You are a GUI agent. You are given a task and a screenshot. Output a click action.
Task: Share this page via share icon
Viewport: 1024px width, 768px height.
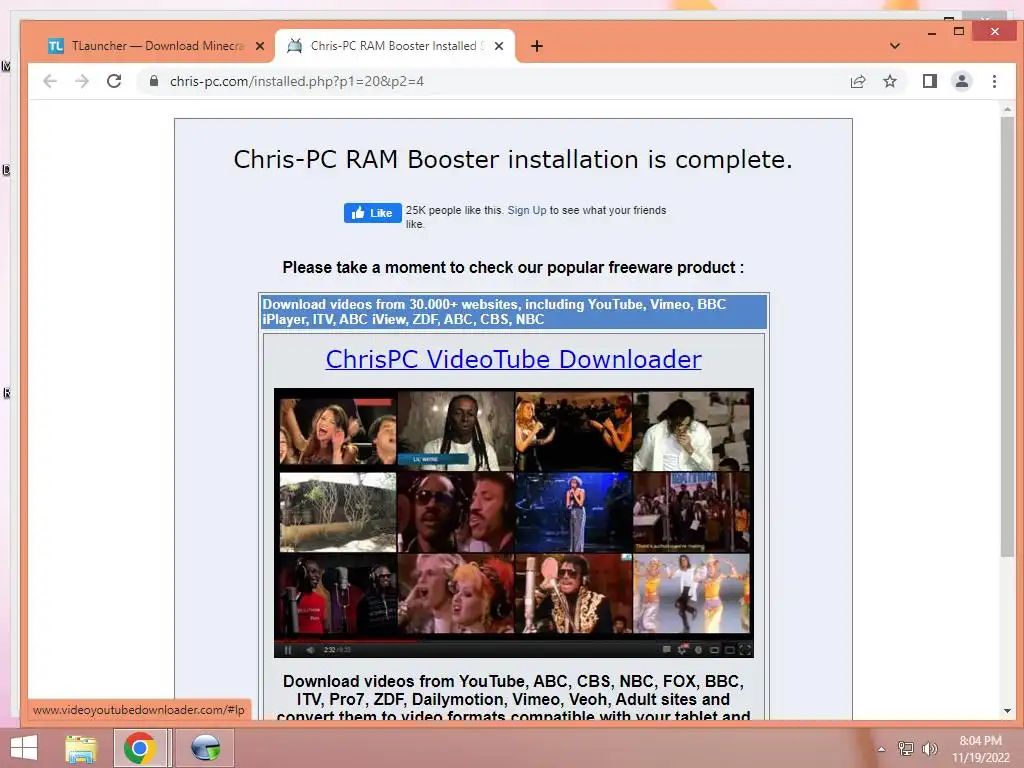857,81
